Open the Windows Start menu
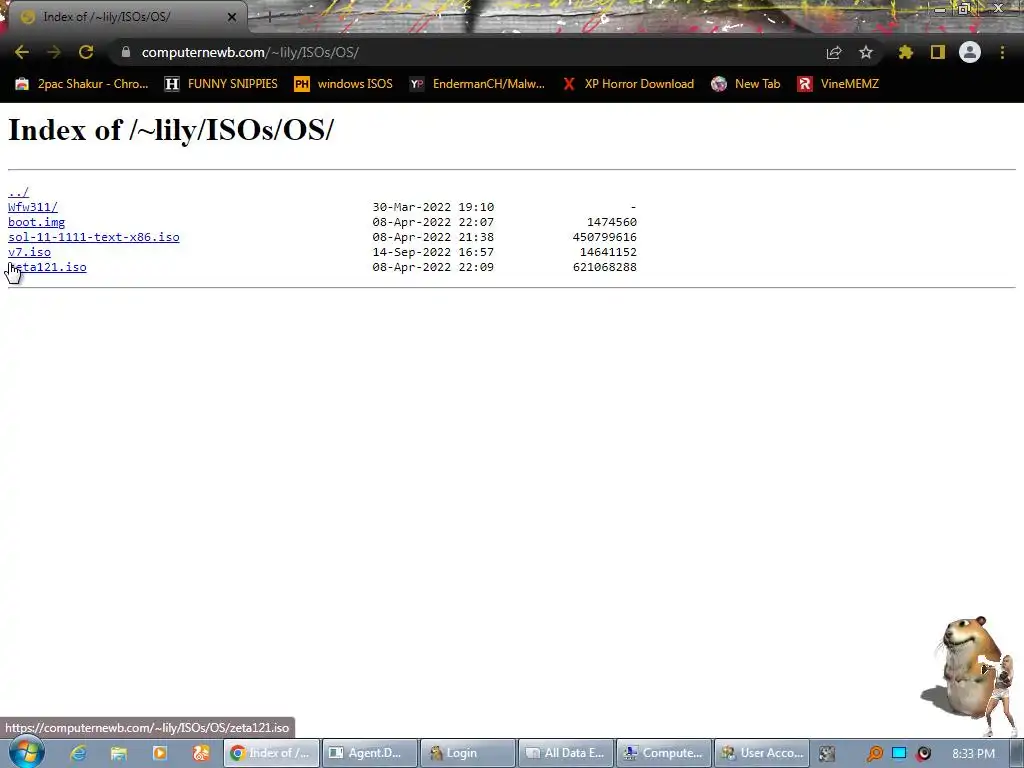 coord(26,752)
